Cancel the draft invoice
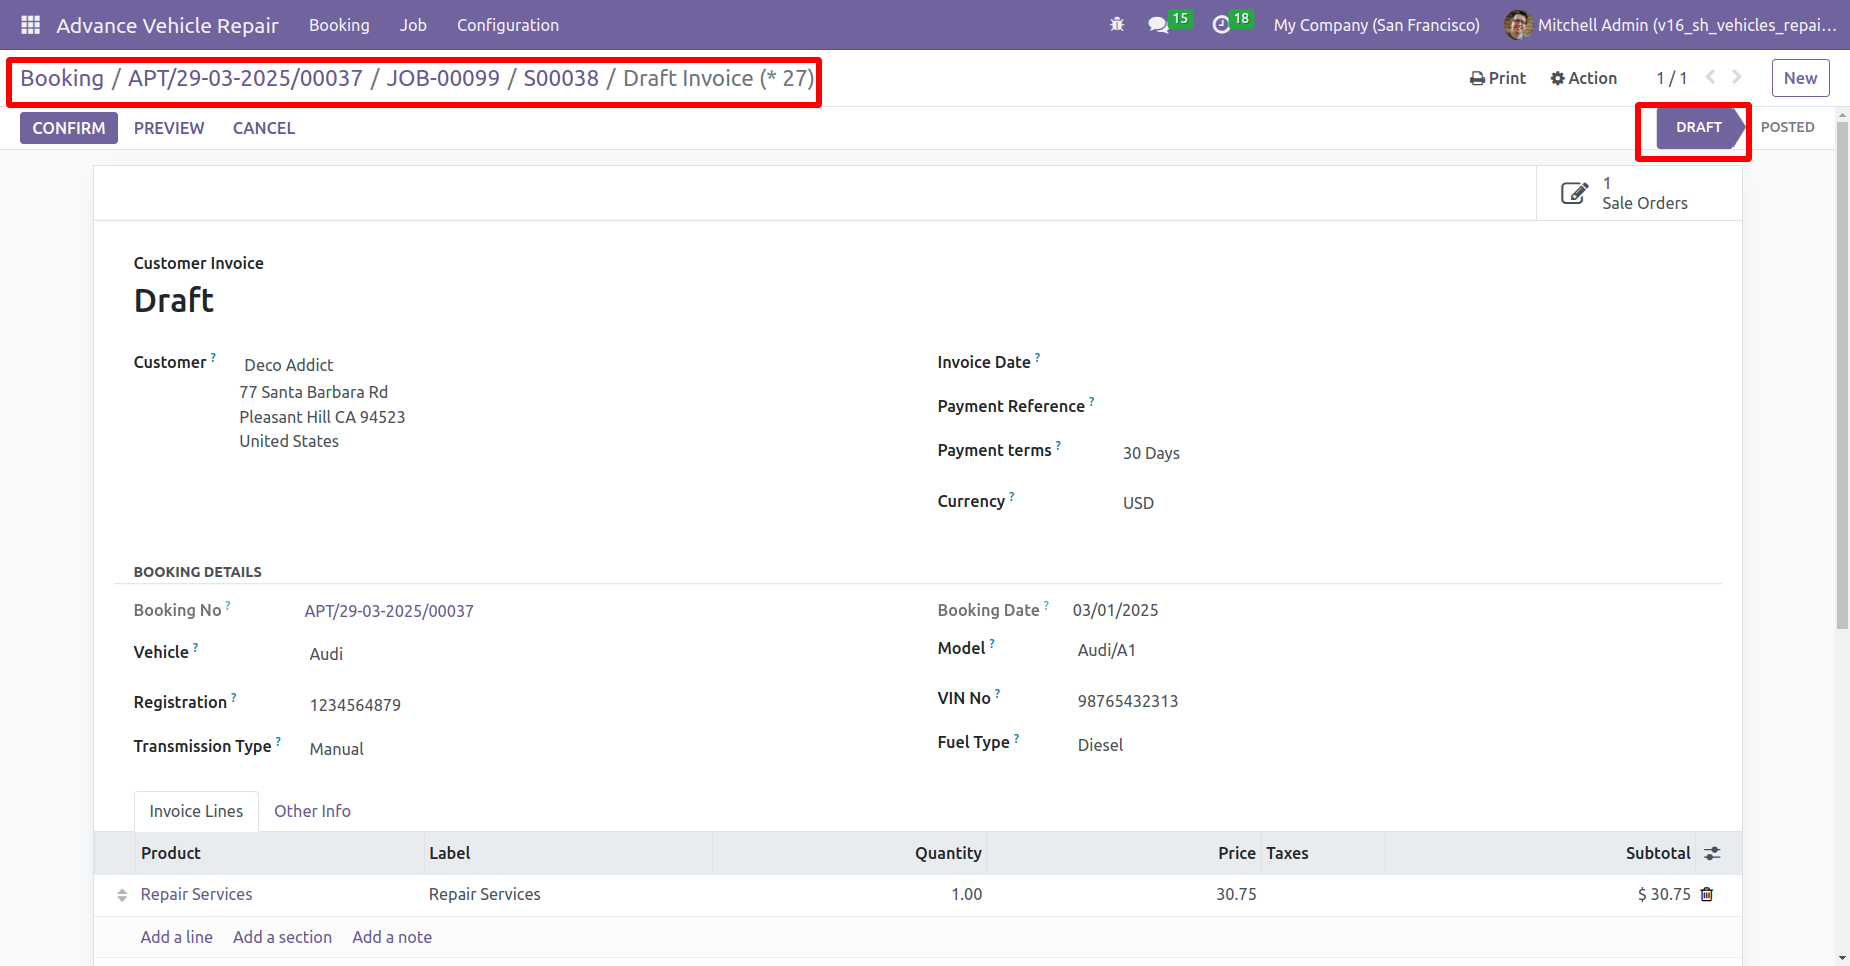Image resolution: width=1850 pixels, height=966 pixels. point(264,128)
